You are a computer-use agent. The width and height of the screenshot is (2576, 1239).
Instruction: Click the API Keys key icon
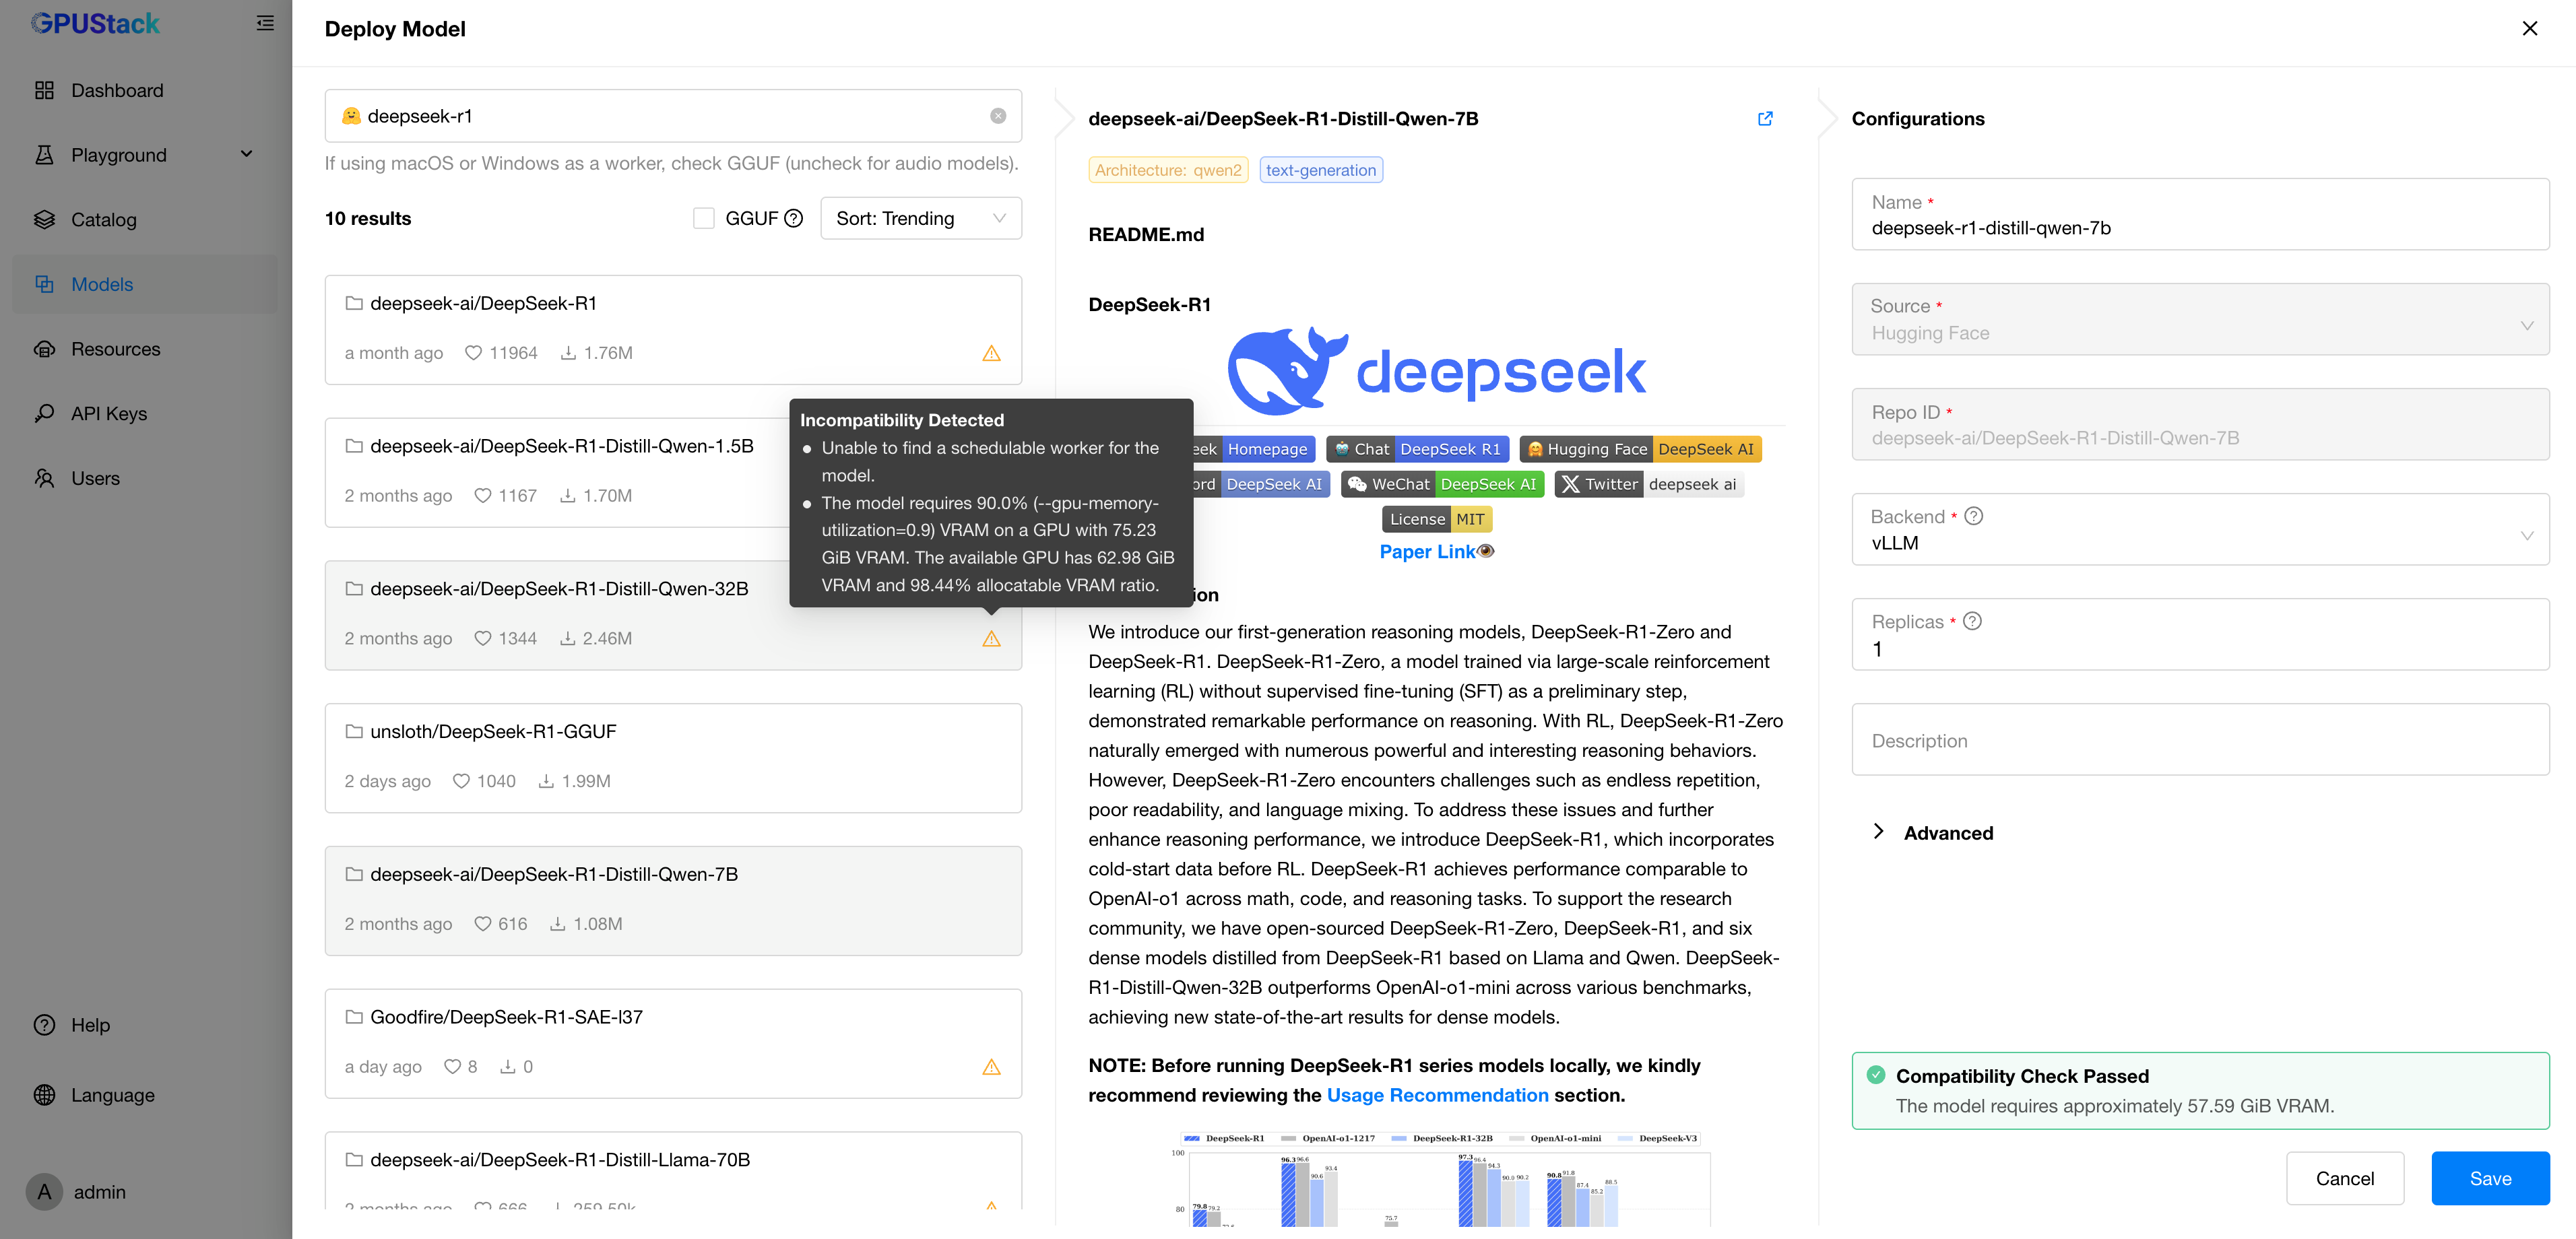[44, 414]
